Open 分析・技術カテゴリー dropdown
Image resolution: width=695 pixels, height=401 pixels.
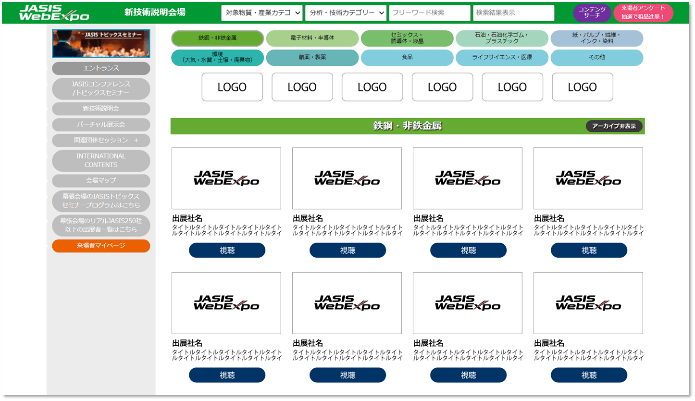pos(346,13)
